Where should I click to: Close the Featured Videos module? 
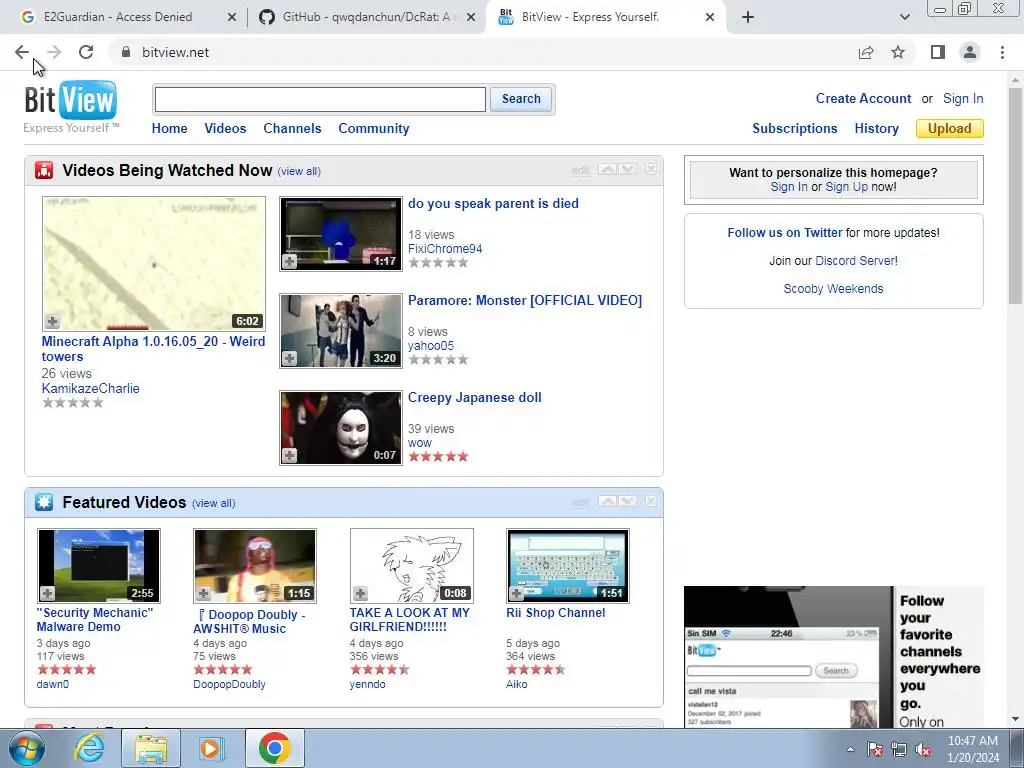651,500
